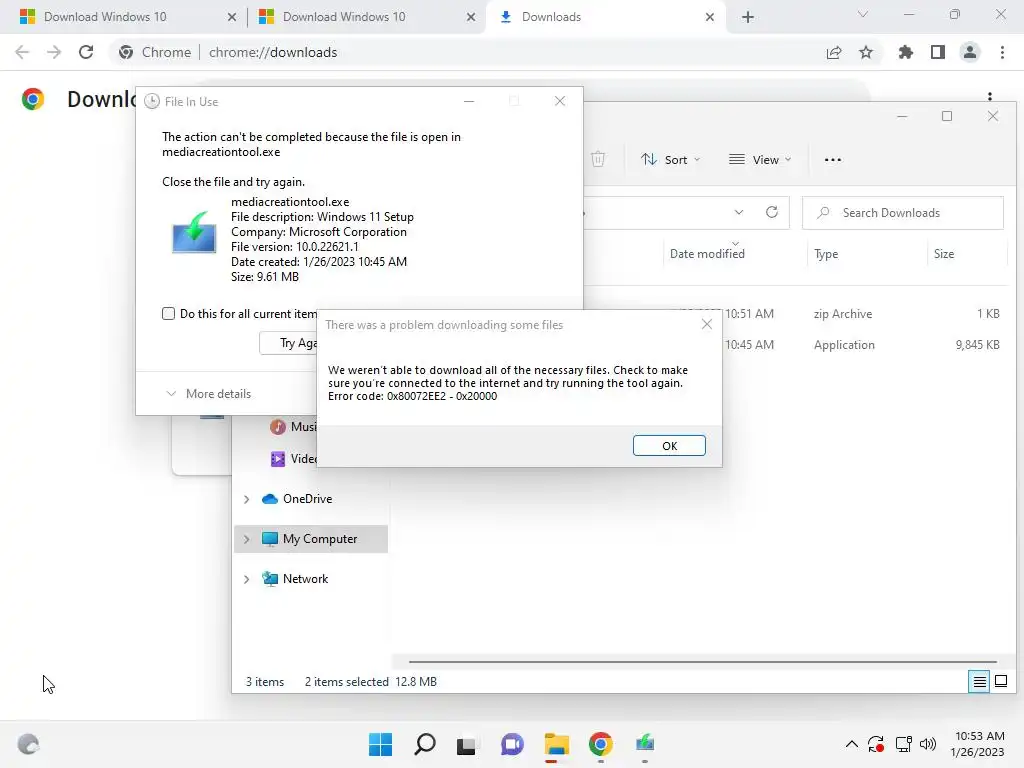The image size is (1024, 768).
Task: Open See more options in File Explorer toolbar
Action: coord(833,159)
